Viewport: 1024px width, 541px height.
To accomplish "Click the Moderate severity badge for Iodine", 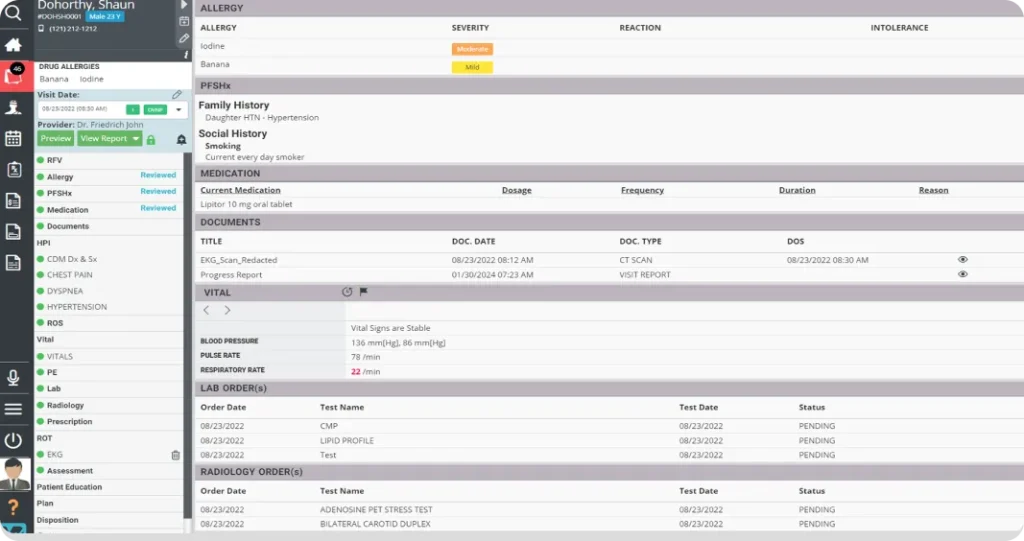I will [x=472, y=49].
